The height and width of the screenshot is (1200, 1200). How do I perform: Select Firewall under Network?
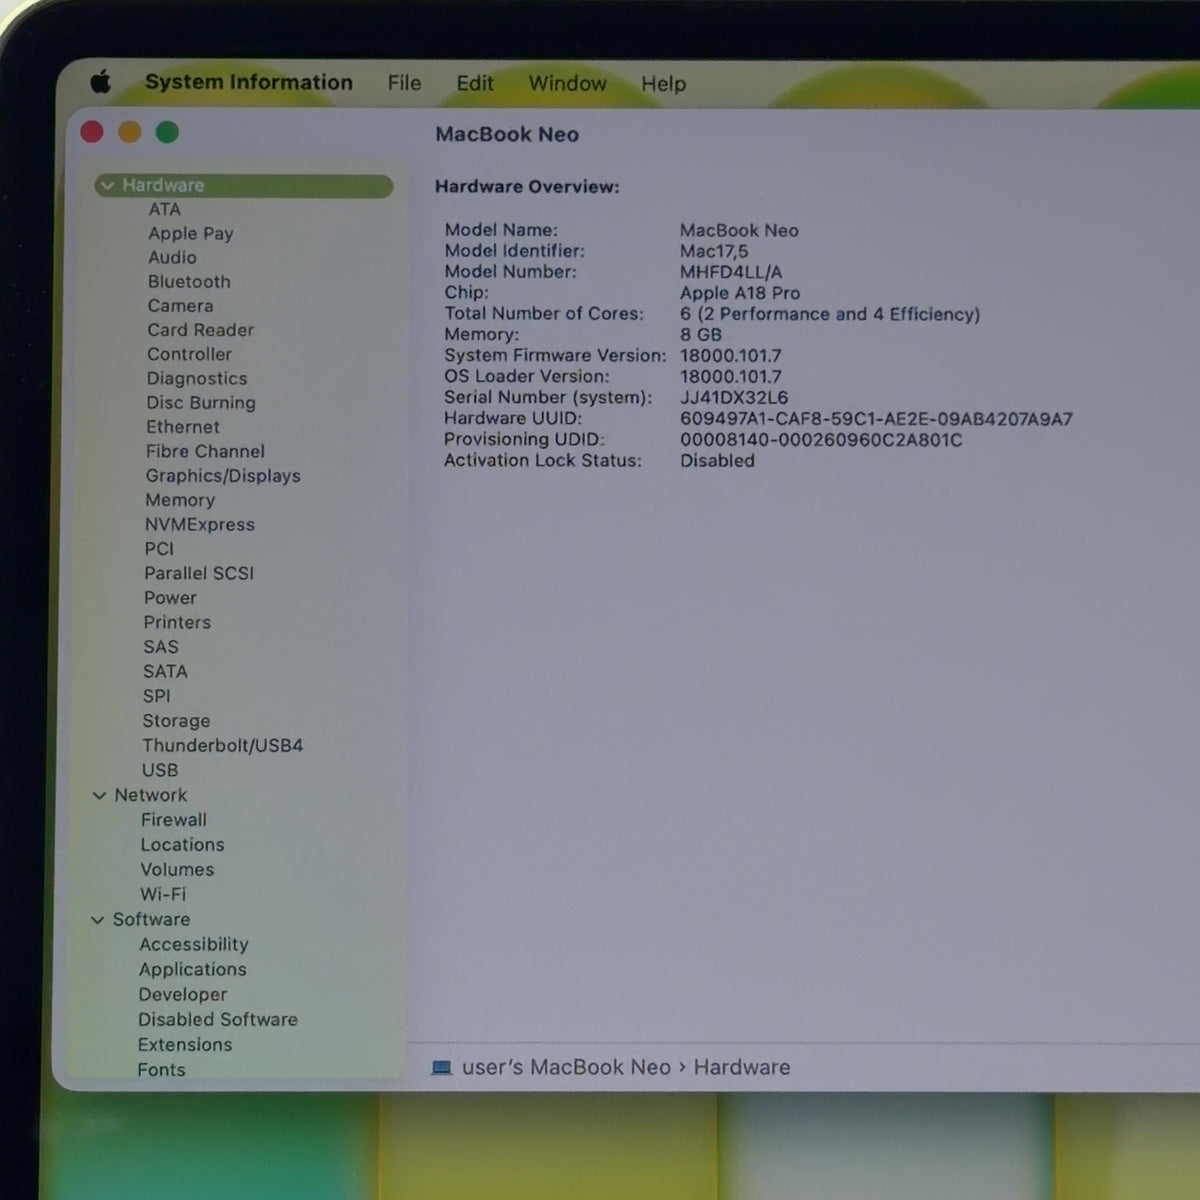174,820
